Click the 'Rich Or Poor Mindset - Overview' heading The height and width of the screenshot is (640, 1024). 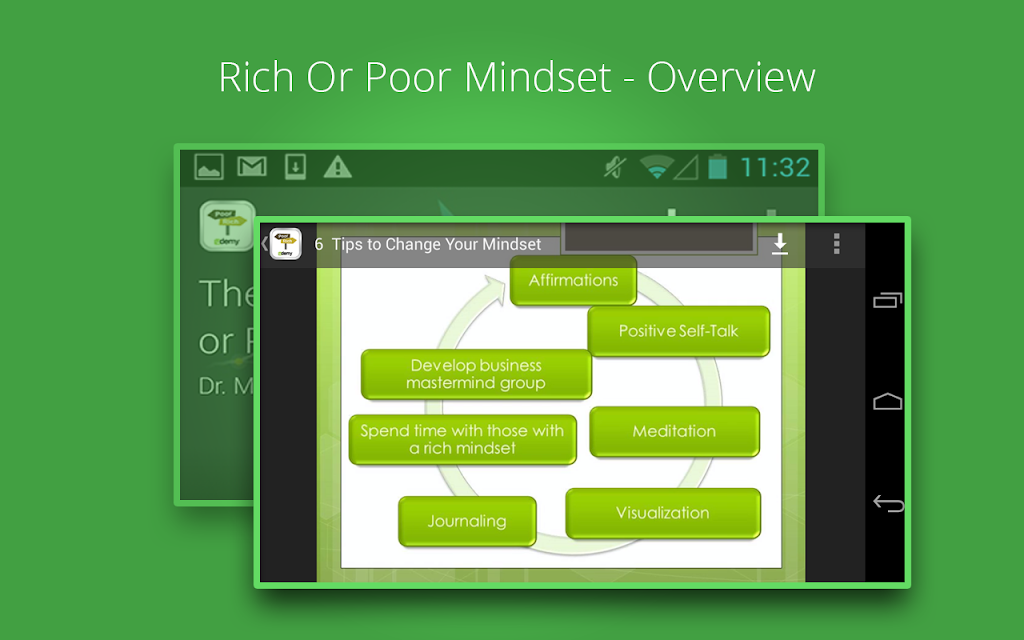pos(517,77)
